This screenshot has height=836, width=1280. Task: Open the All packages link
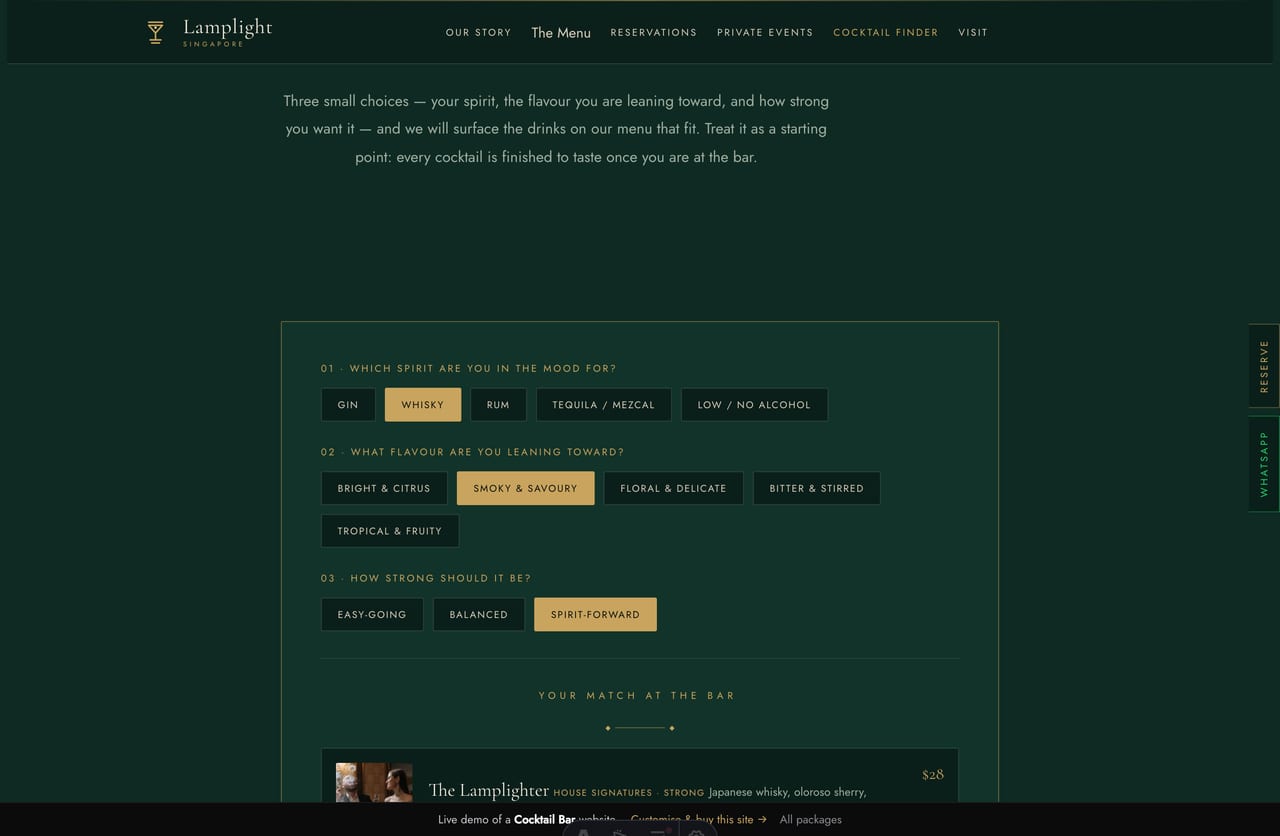click(x=811, y=819)
